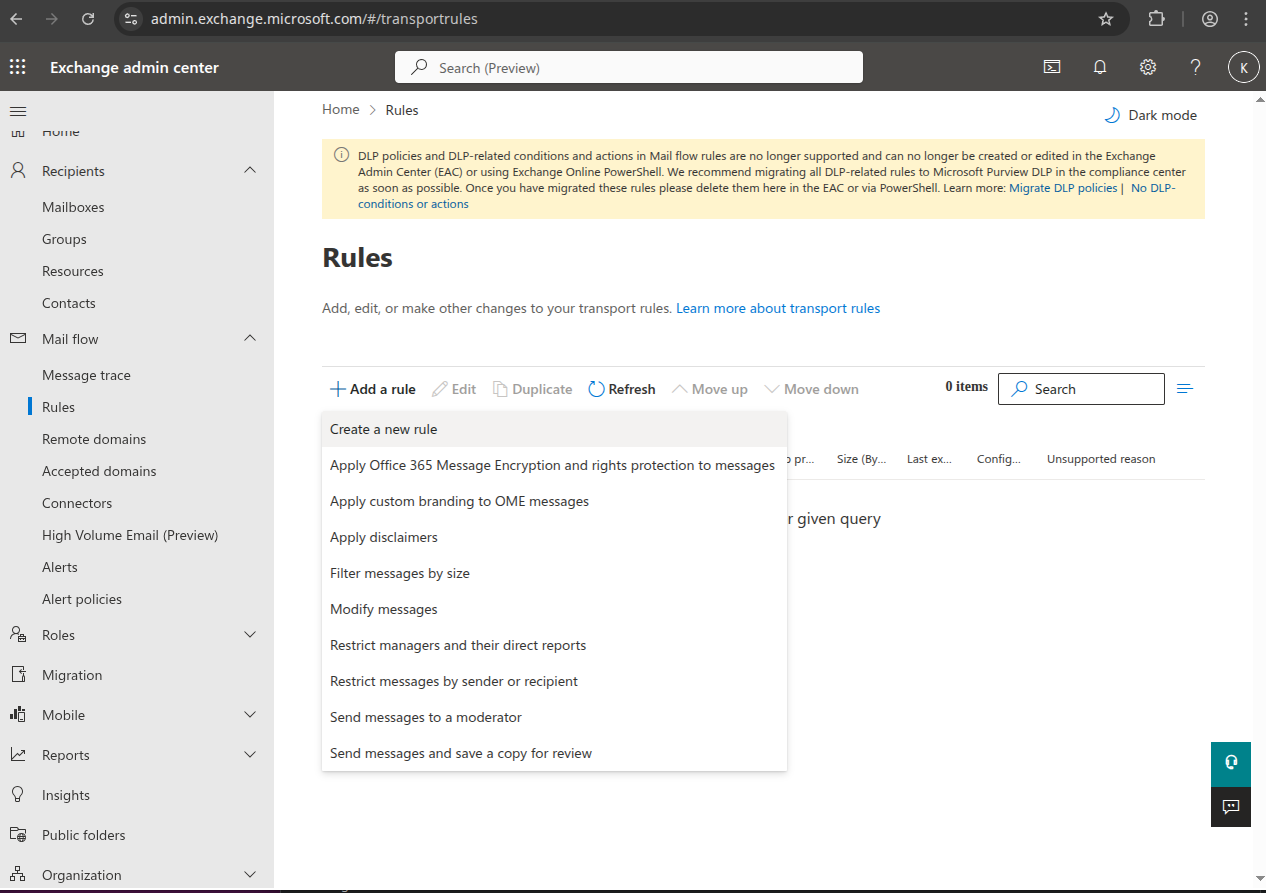Open browser extensions puzzle icon
The width and height of the screenshot is (1266, 893).
(x=1157, y=19)
